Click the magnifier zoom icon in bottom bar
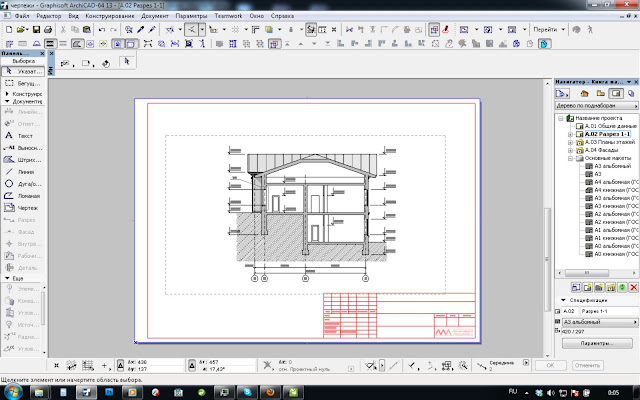Viewport: 640px width, 400px height. [463, 366]
